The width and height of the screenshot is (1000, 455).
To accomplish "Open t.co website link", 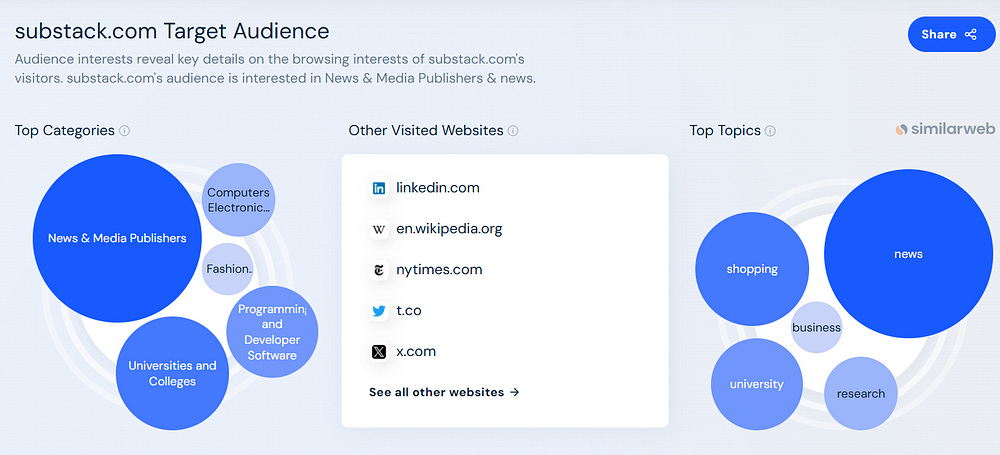I will coord(409,310).
